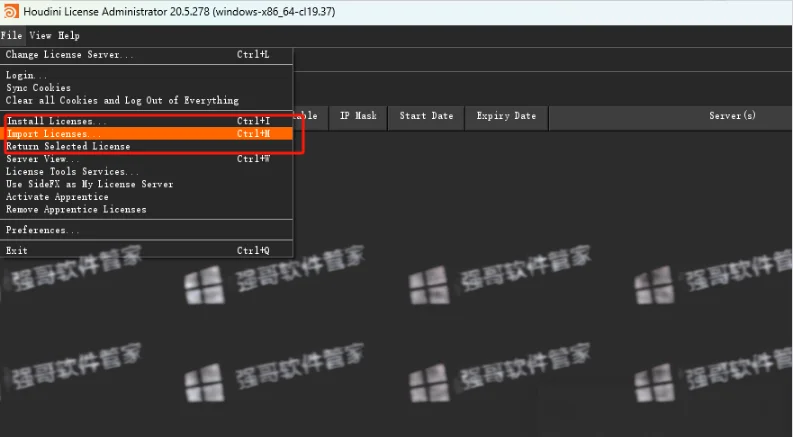Open Server View from the menu
The height and width of the screenshot is (437, 793).
147,159
